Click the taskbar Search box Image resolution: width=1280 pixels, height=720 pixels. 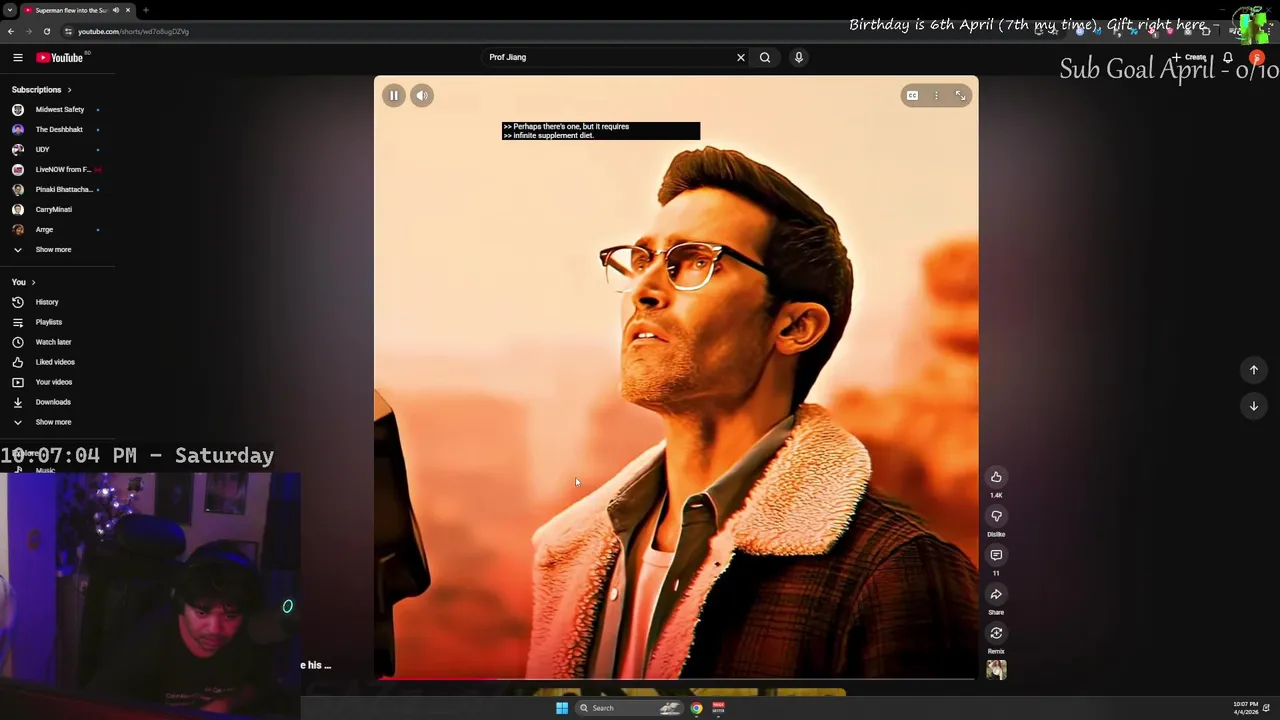coord(630,708)
